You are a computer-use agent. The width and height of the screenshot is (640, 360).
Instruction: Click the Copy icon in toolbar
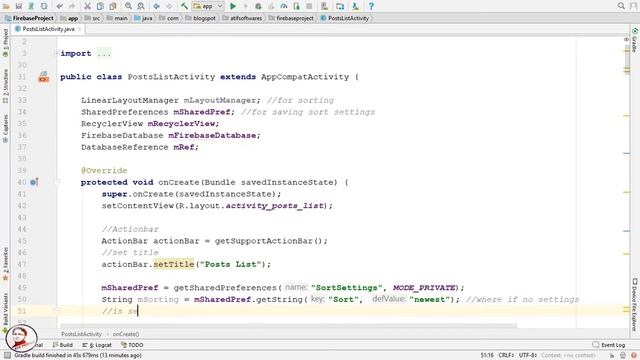[x=100, y=6]
